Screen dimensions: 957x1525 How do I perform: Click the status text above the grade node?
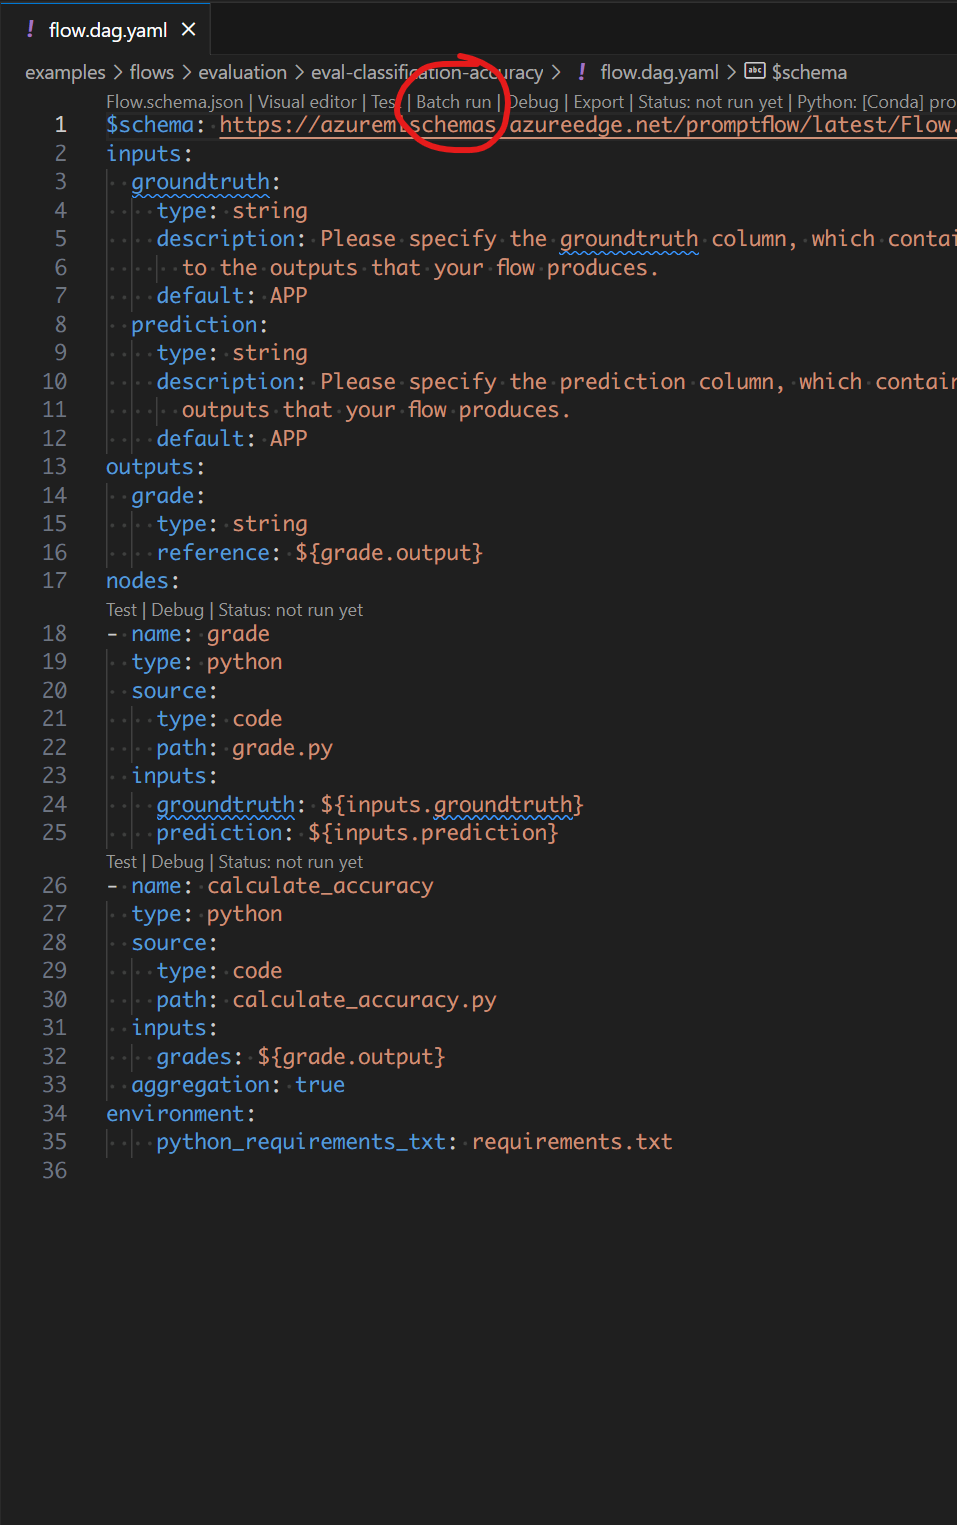coord(290,610)
